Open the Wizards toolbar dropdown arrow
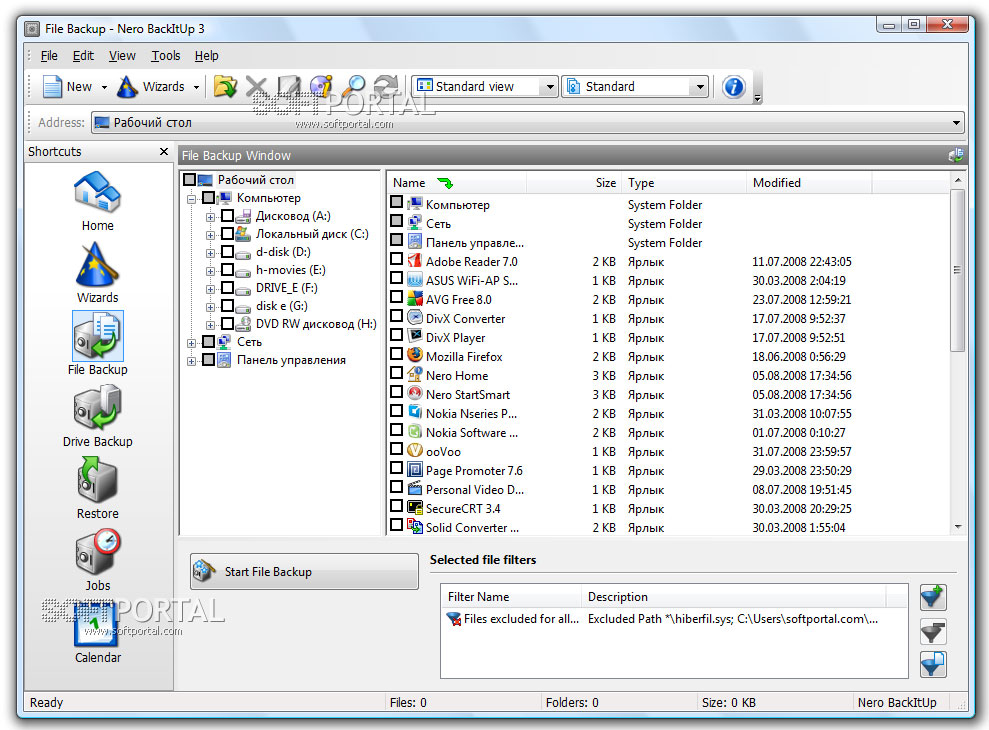Image resolution: width=989 pixels, height=730 pixels. pos(196,87)
